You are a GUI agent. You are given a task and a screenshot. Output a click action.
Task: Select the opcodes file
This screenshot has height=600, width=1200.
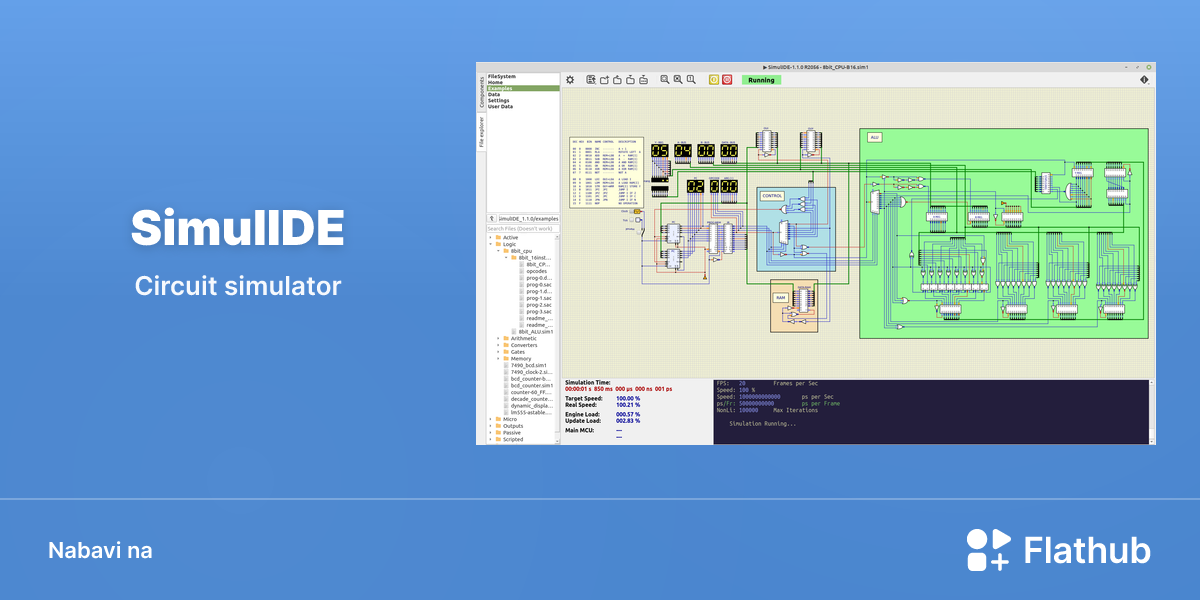[x=536, y=271]
